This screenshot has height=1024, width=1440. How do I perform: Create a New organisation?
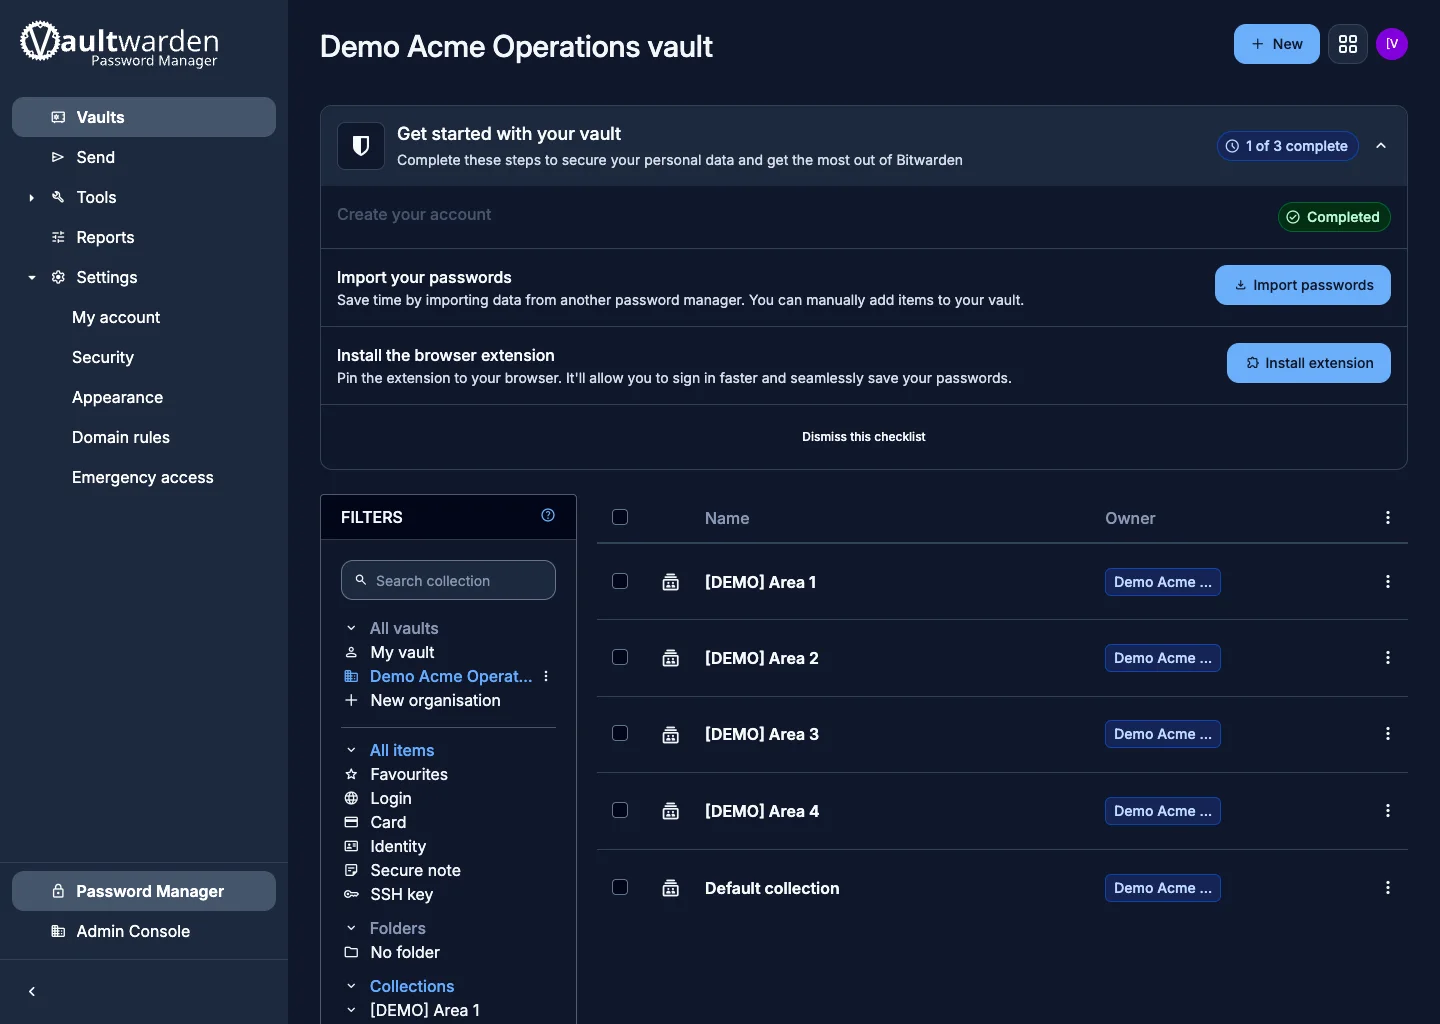click(435, 700)
